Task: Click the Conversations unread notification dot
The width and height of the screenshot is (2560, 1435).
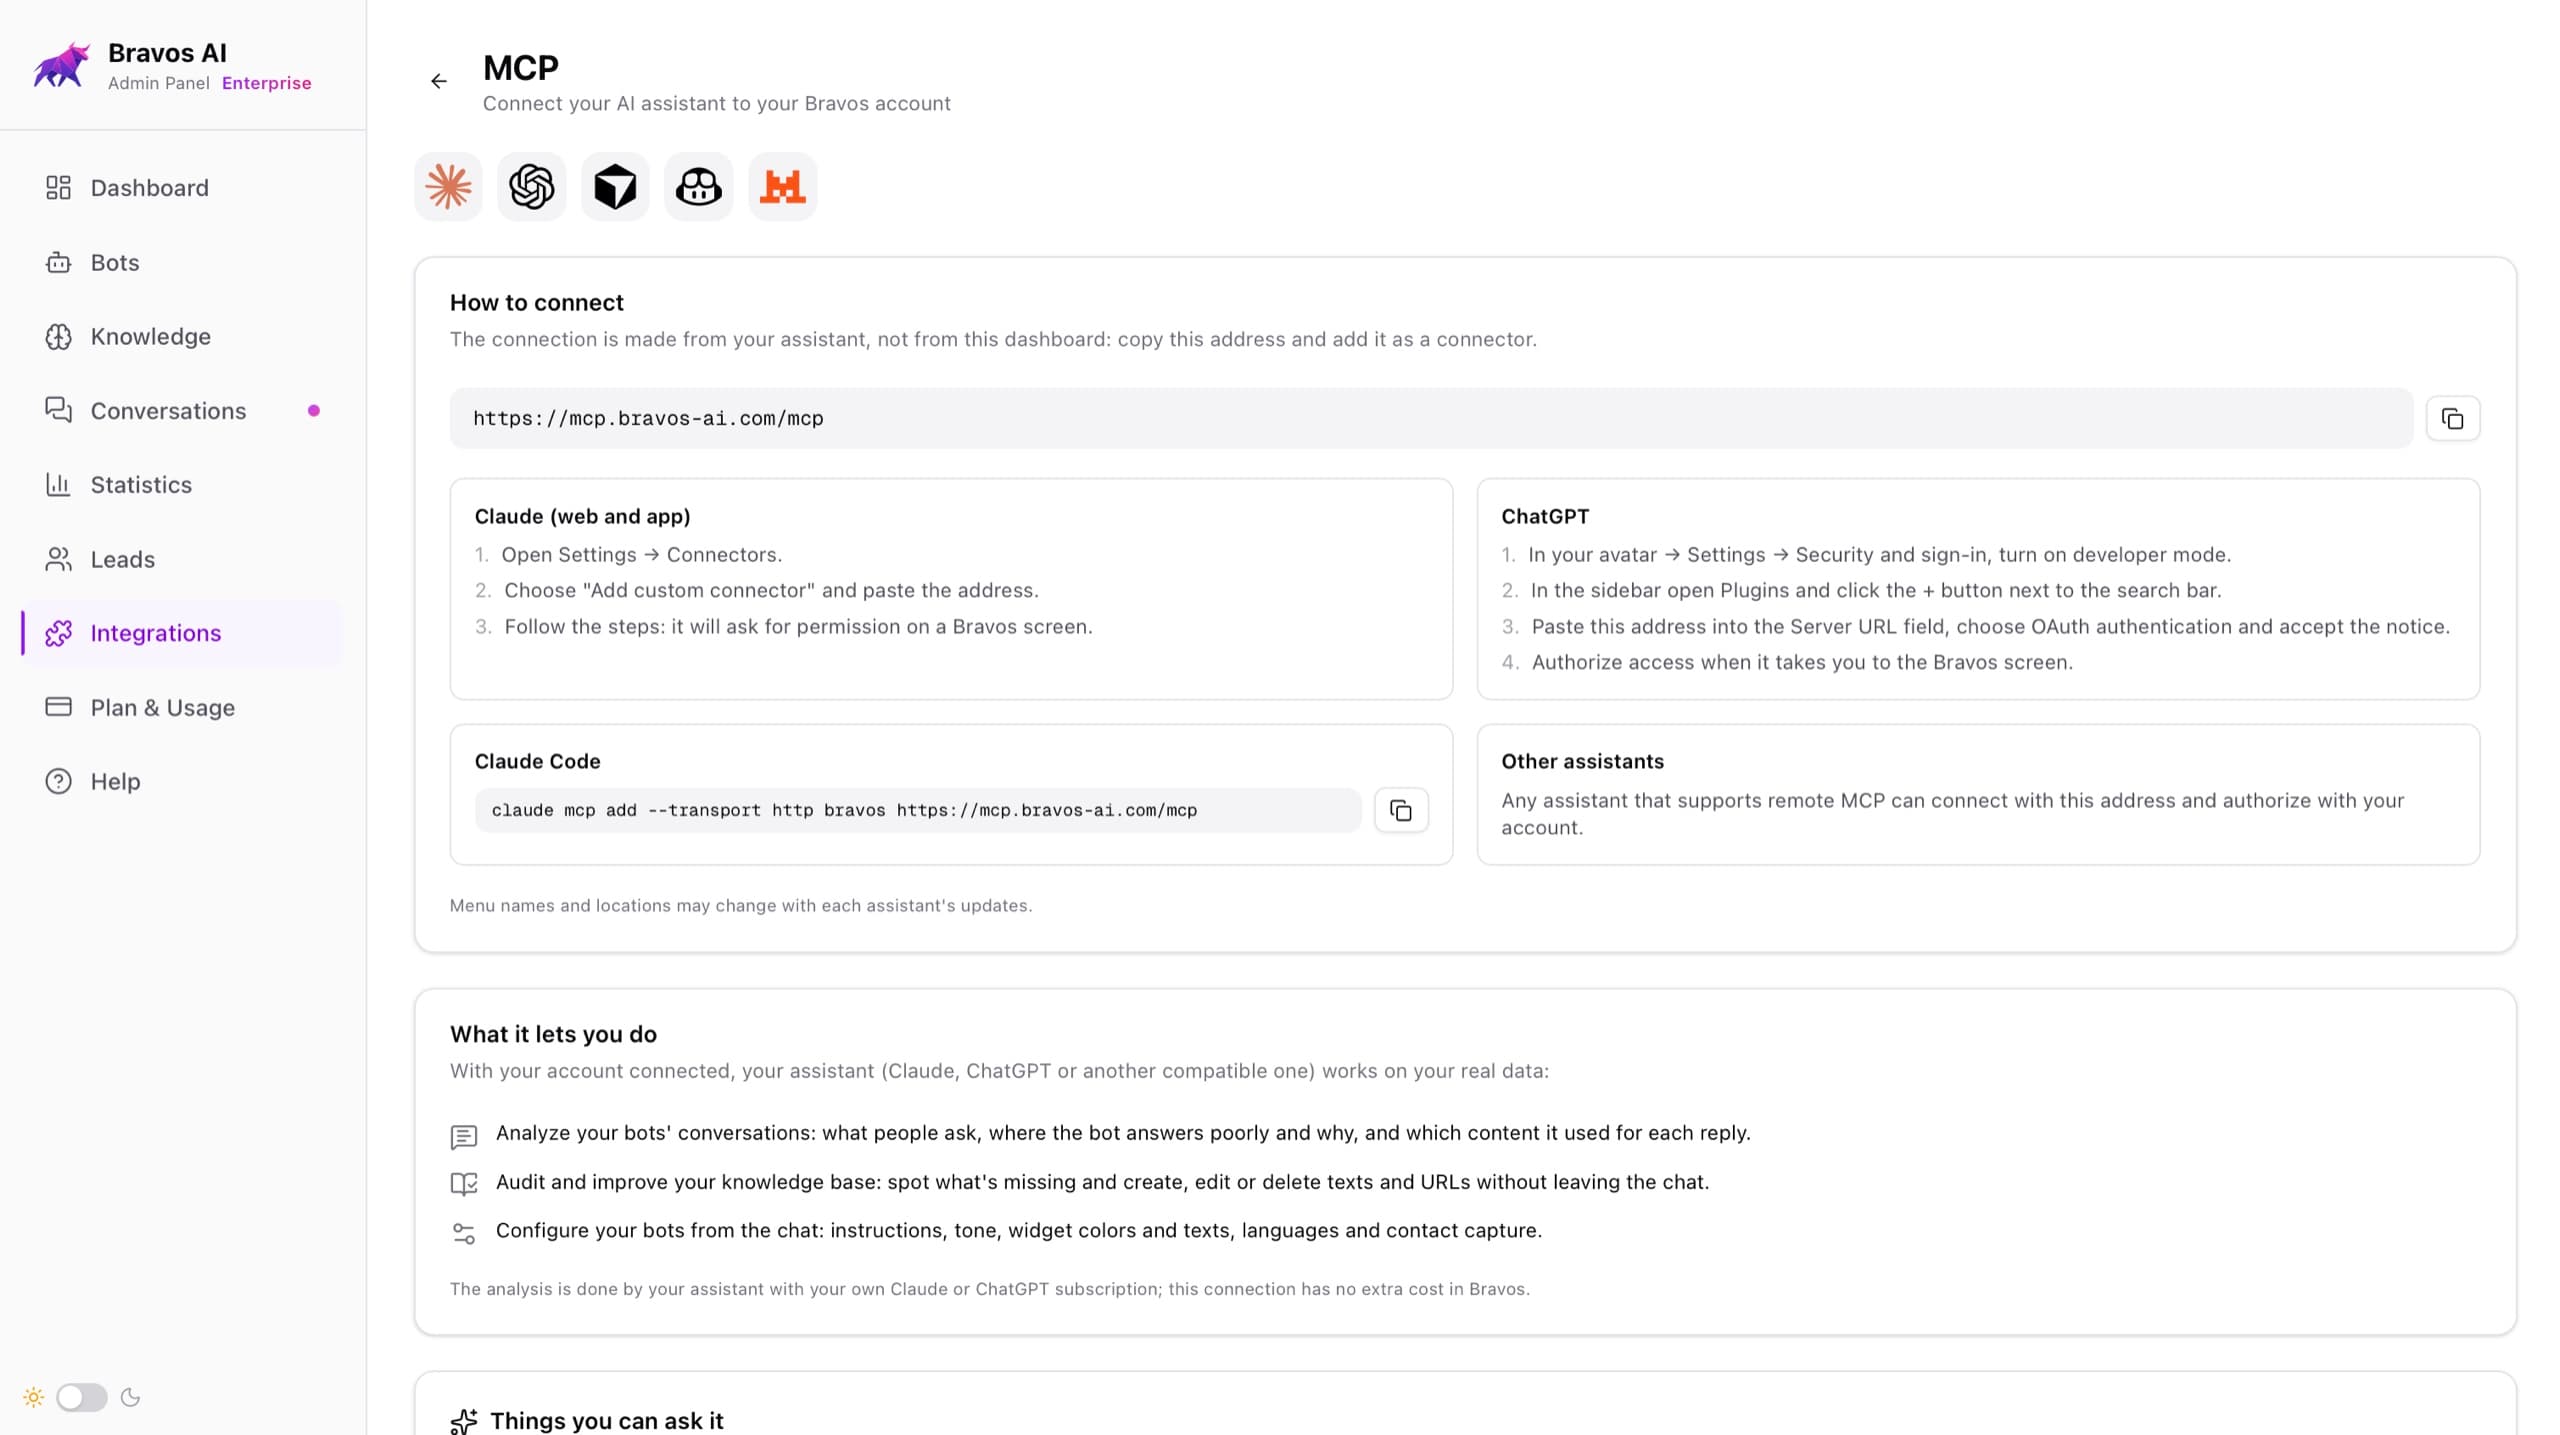Action: tap(314, 411)
